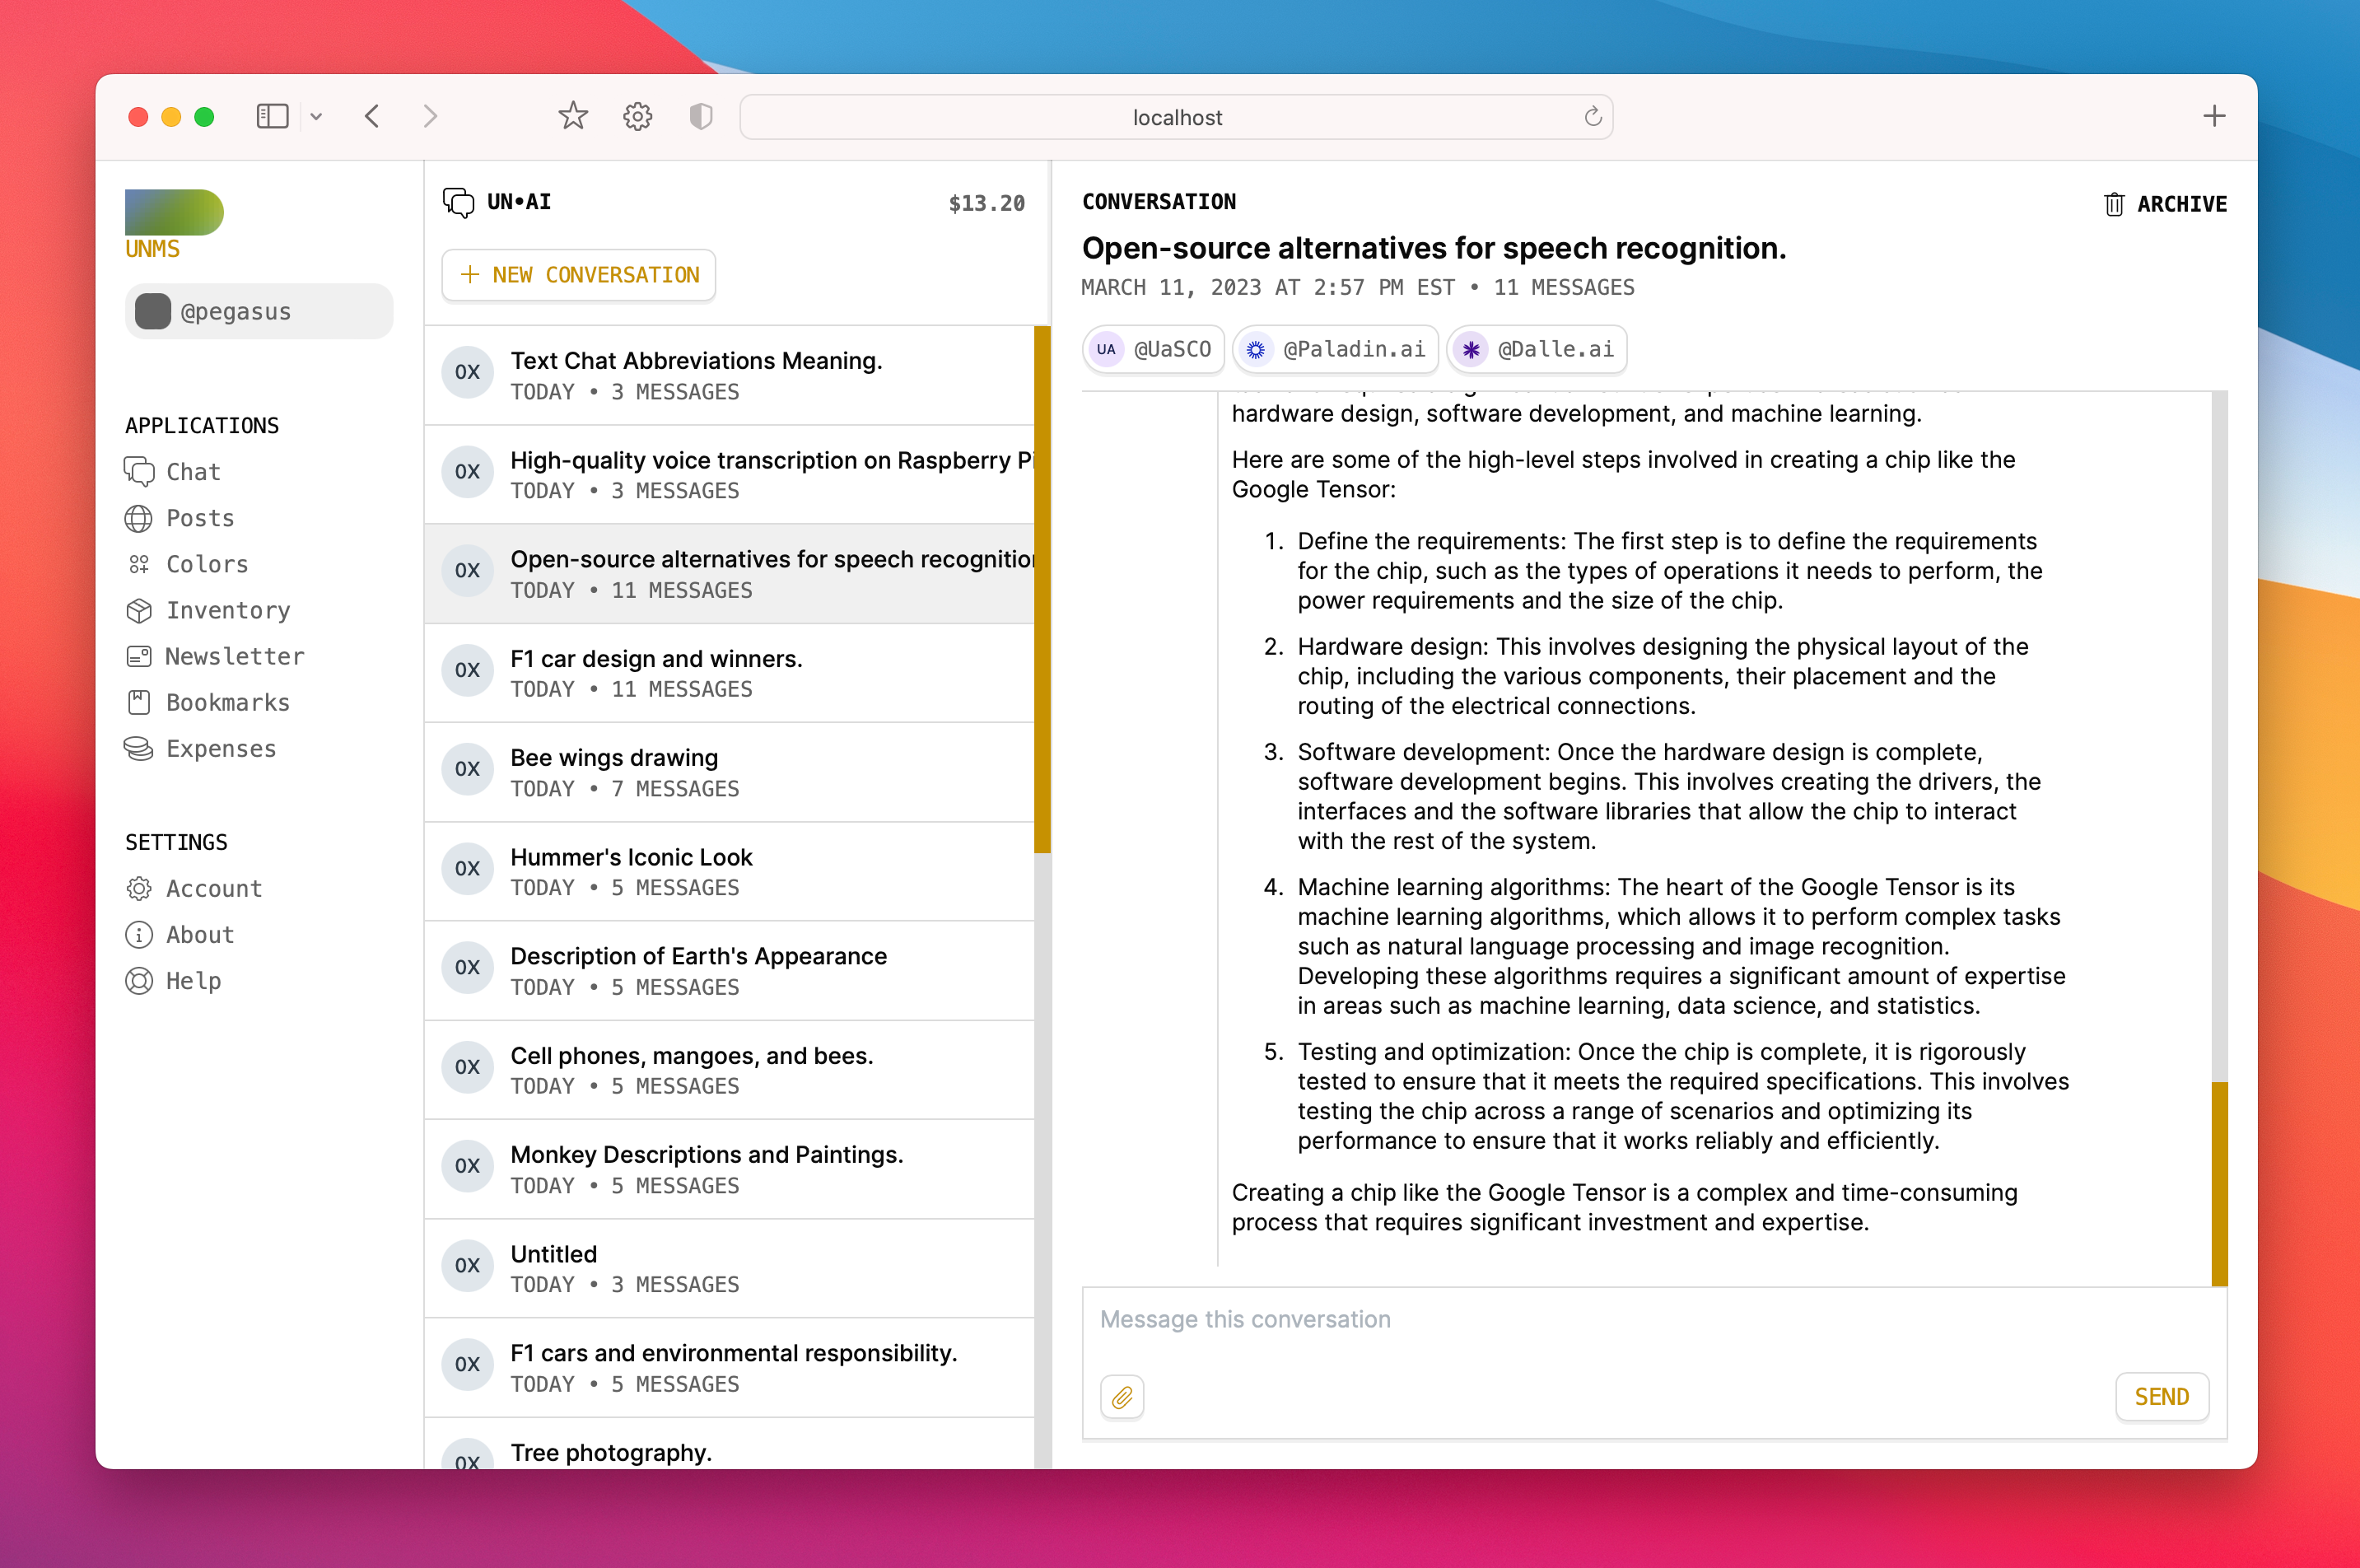The image size is (2360, 1568).
Task: Open the Colors application
Action: 206,564
